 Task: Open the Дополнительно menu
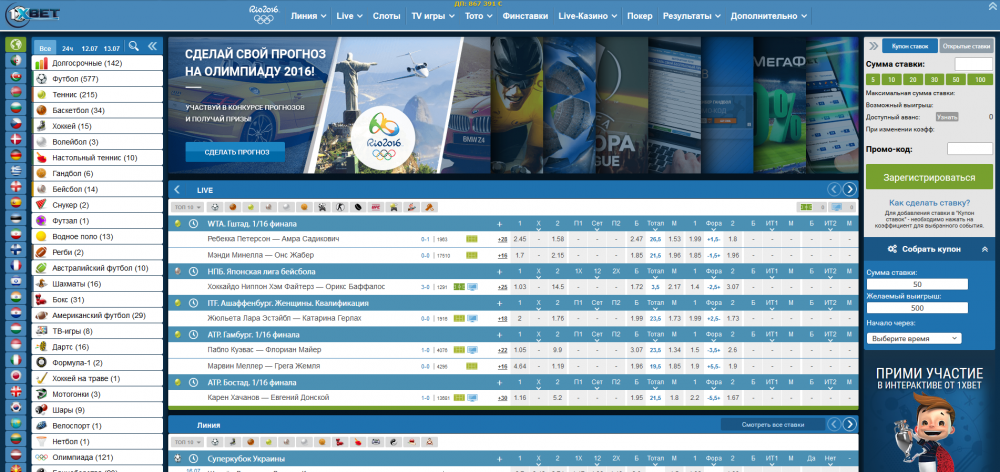pyautogui.click(x=797, y=17)
